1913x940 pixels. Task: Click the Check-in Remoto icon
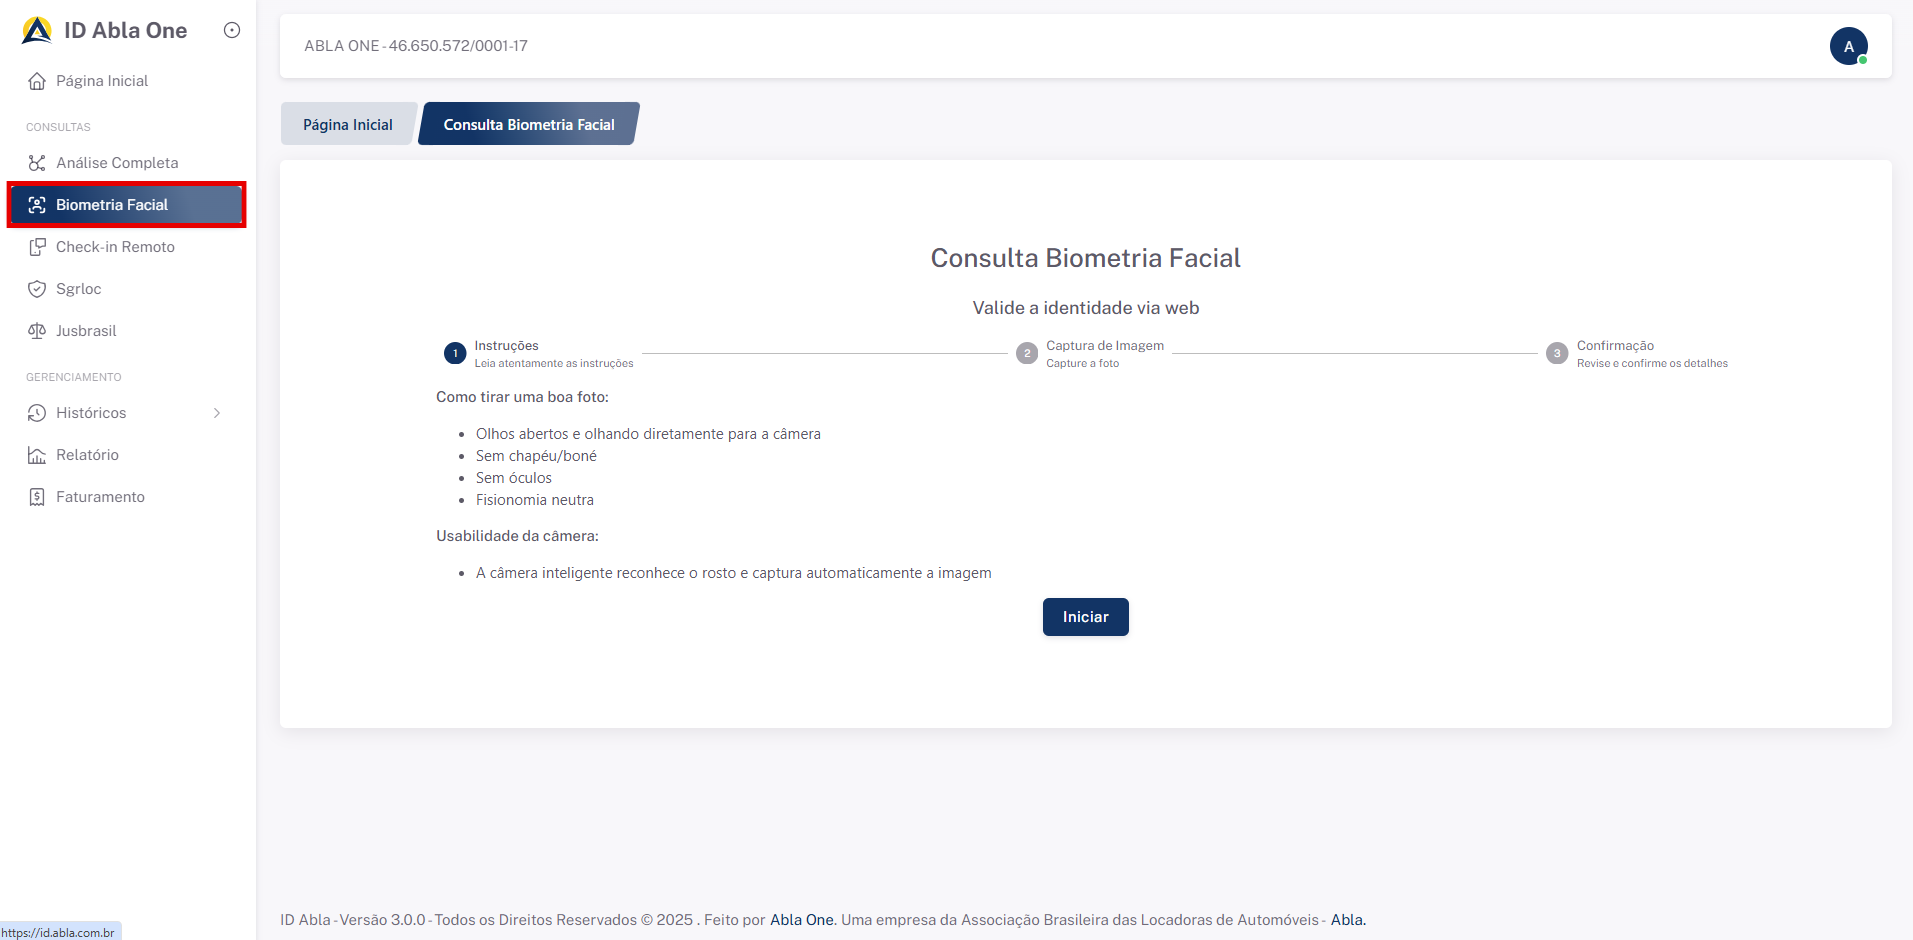37,247
